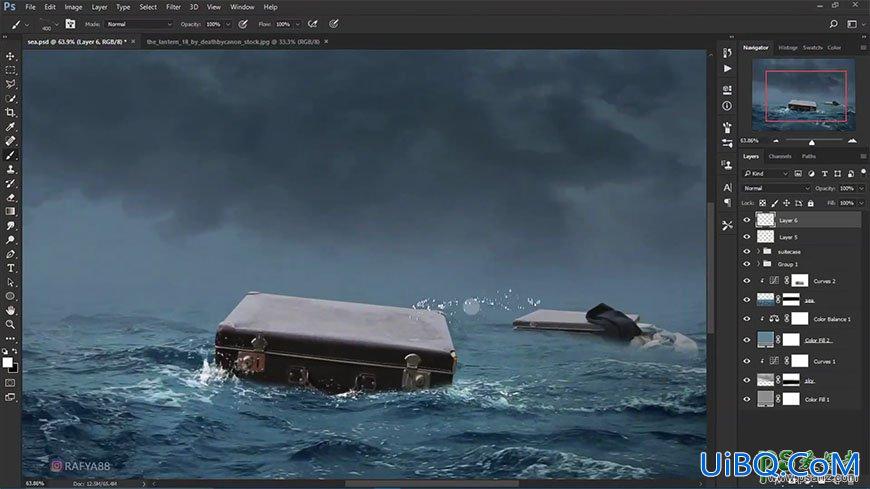870x489 pixels.
Task: Switch to the Channels tab
Action: [780, 157]
